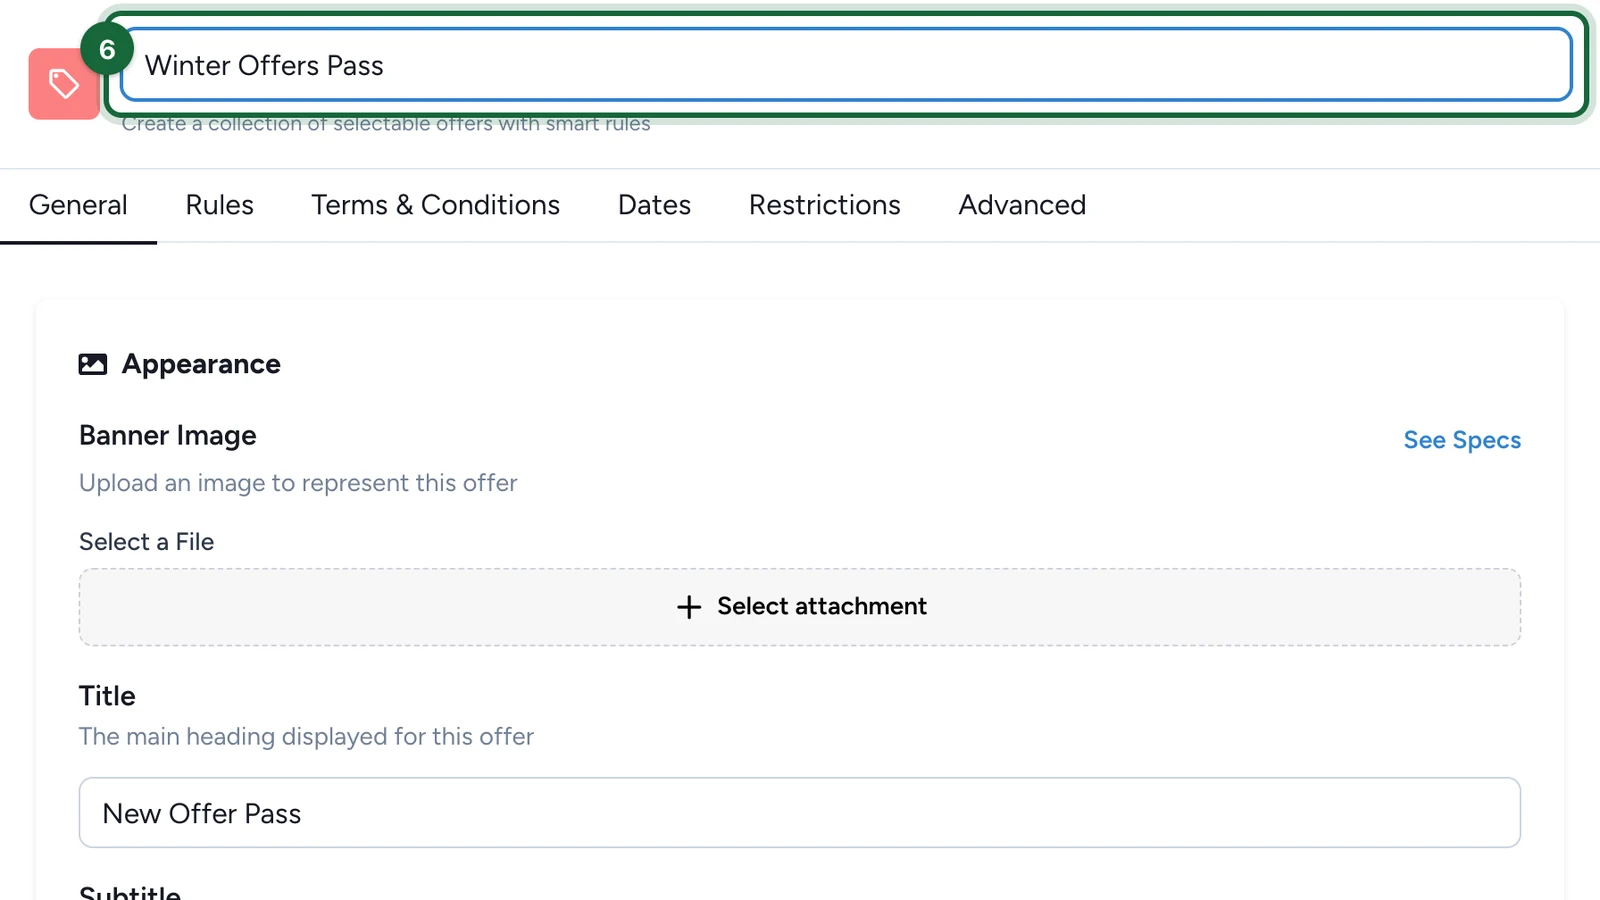1600x900 pixels.
Task: Switch to the Rules tab
Action: [220, 205]
